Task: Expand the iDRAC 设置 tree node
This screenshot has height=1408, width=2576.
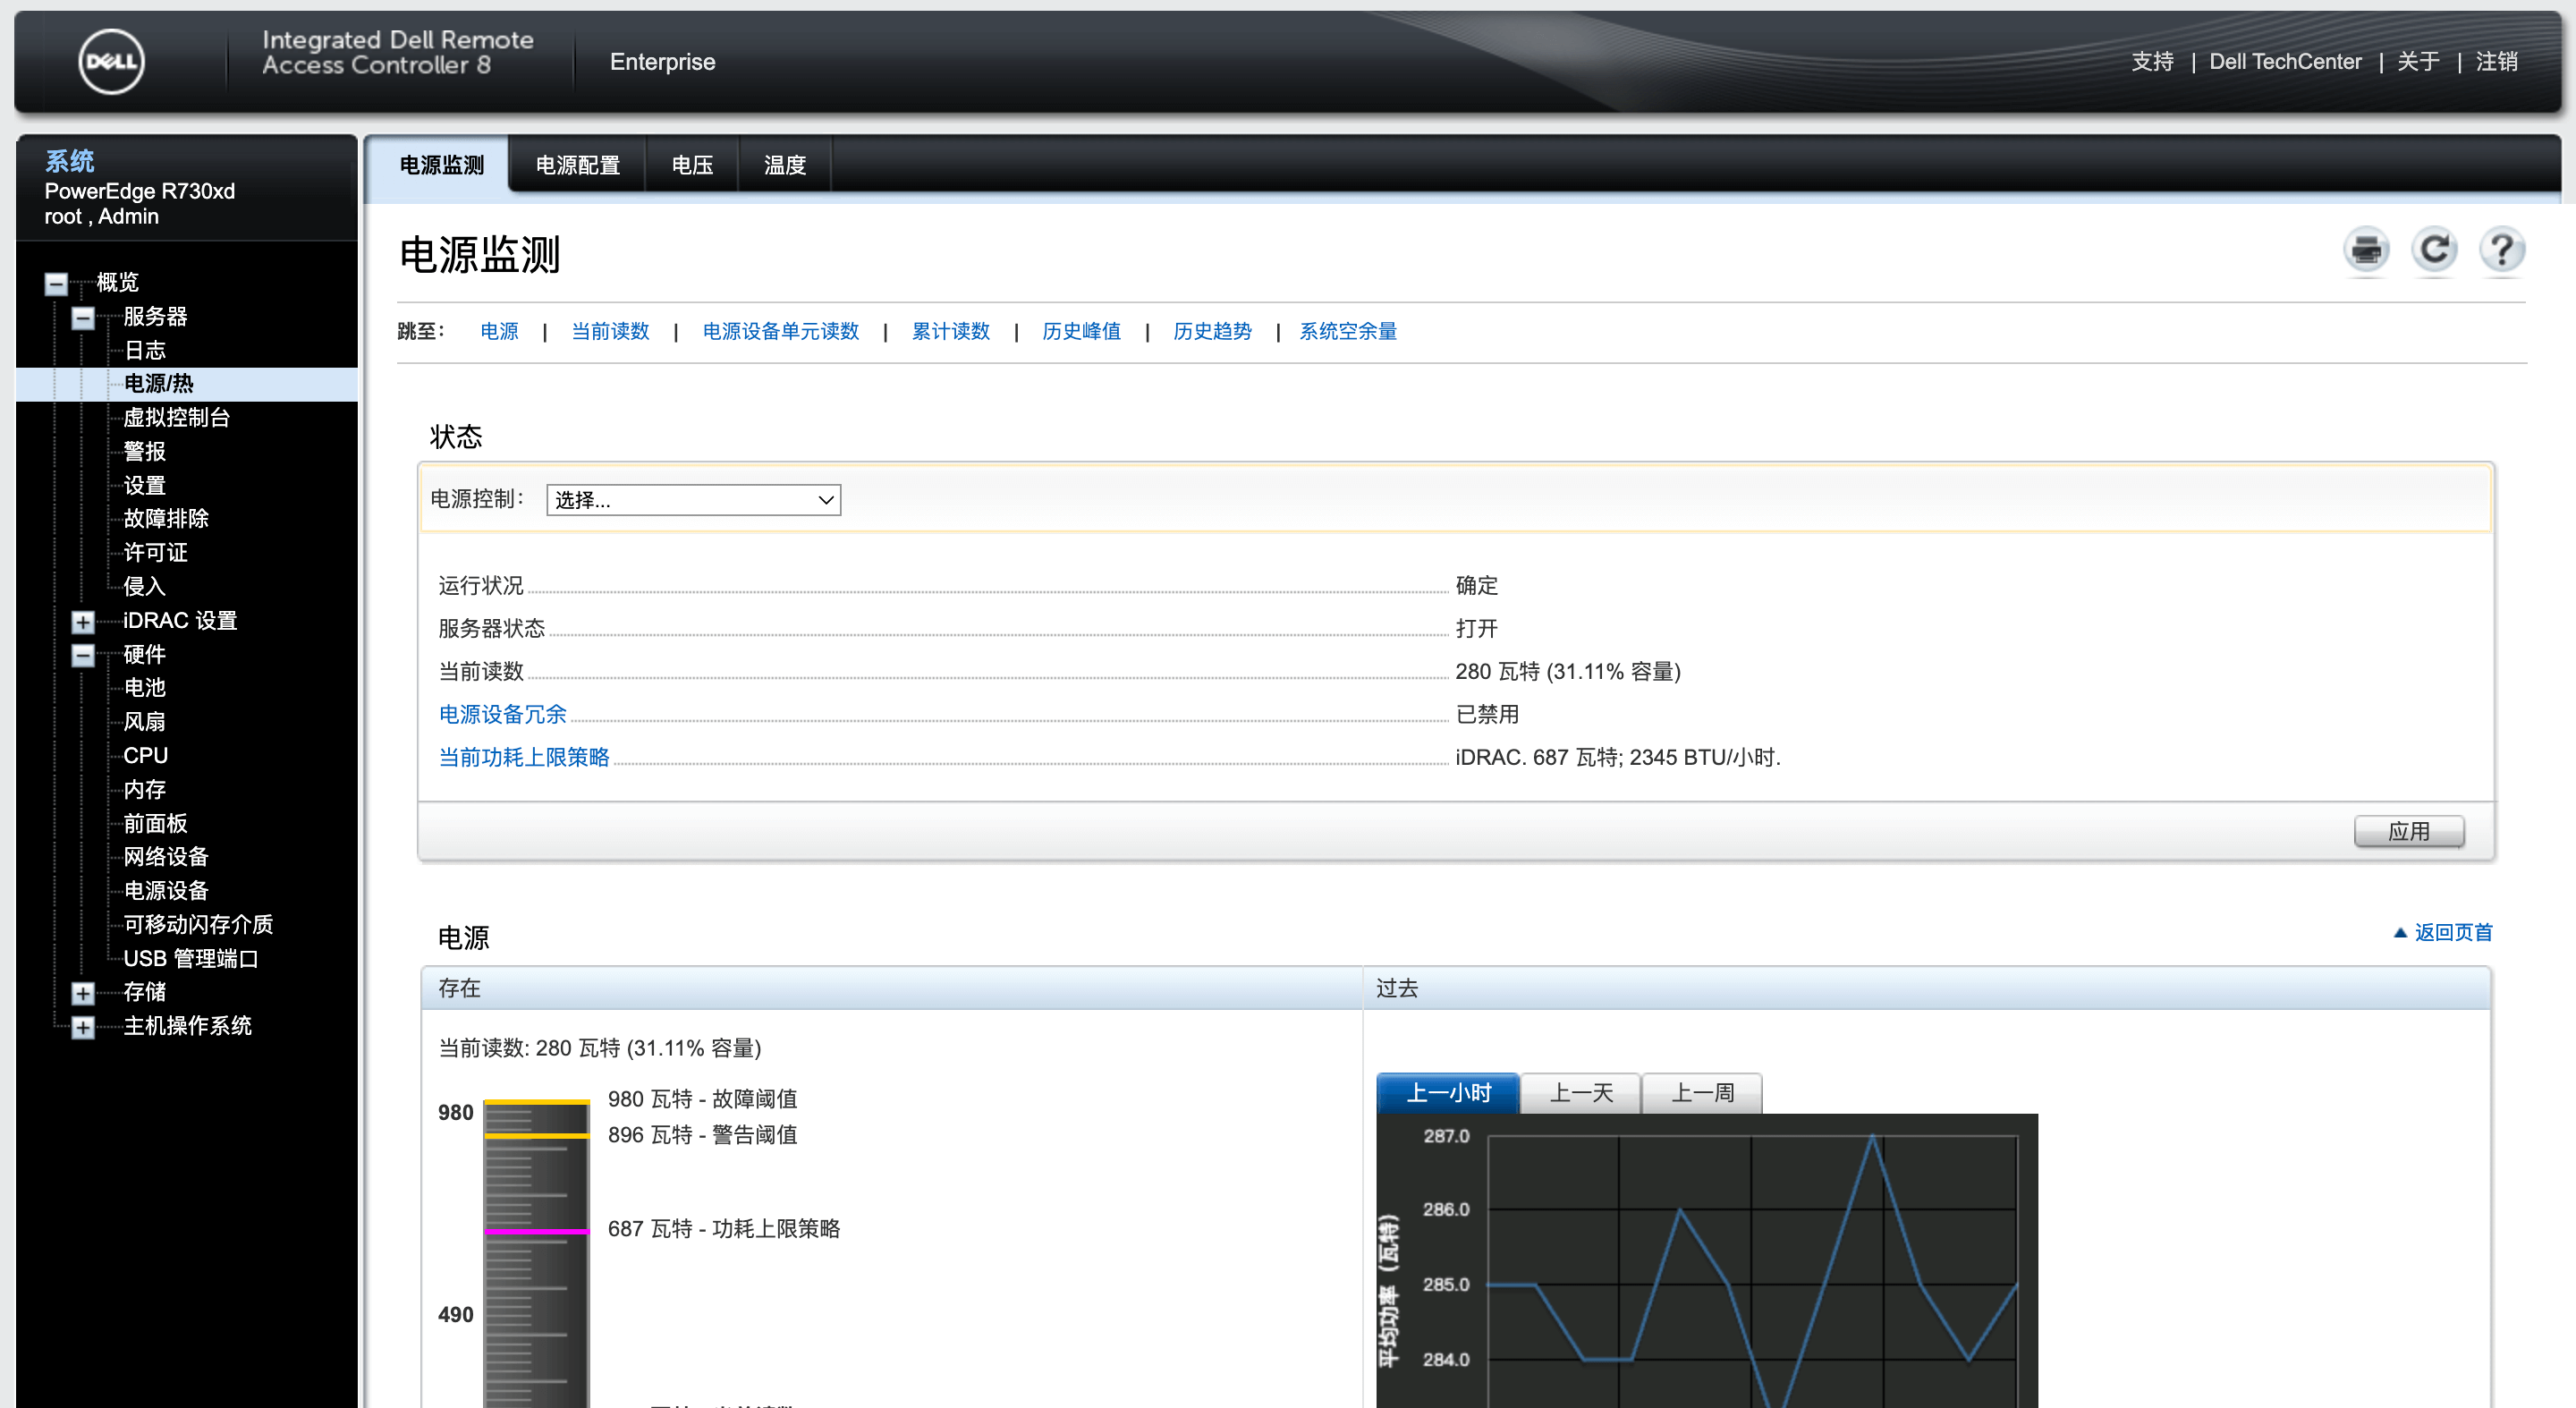Action: 83,622
